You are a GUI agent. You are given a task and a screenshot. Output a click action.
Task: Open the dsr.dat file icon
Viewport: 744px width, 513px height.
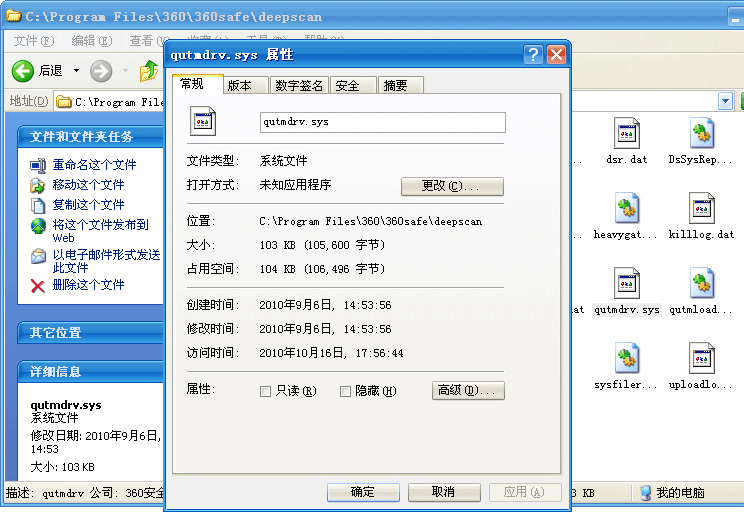pyautogui.click(x=627, y=132)
